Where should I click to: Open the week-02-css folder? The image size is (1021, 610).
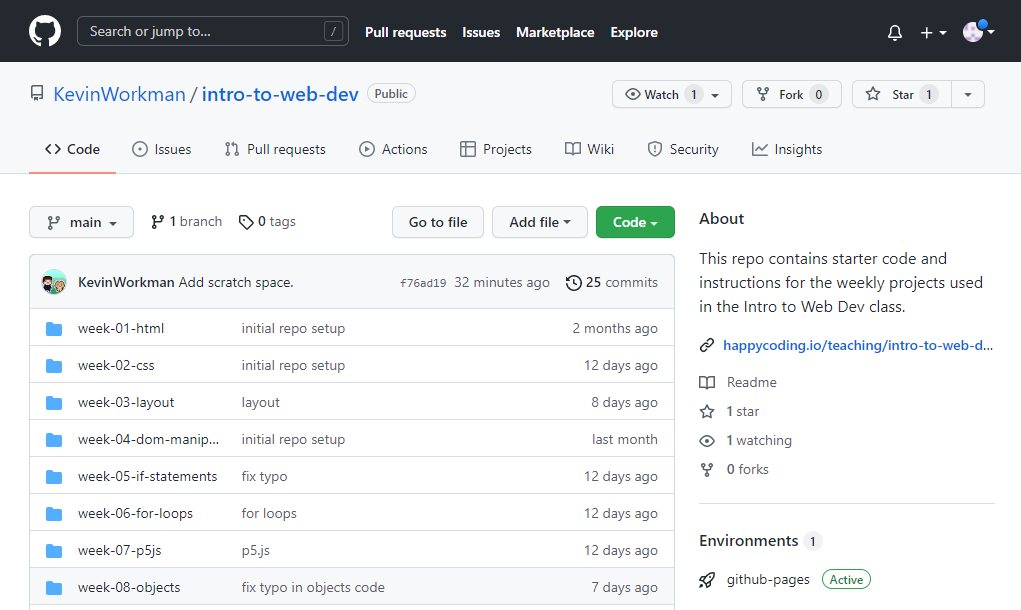click(x=116, y=365)
